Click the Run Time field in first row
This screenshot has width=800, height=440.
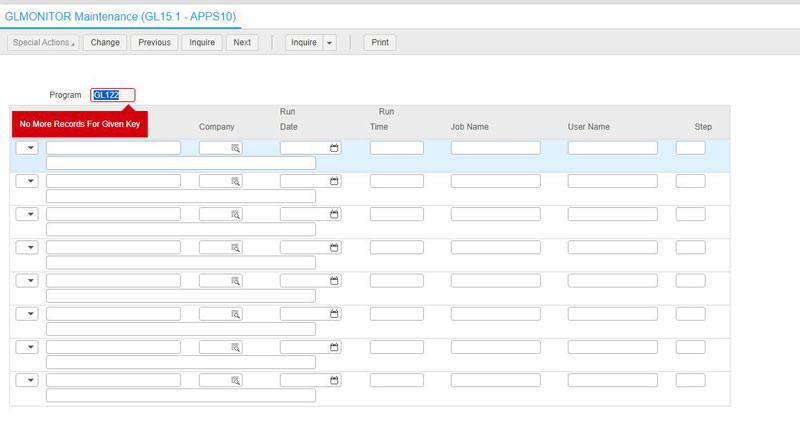point(397,148)
